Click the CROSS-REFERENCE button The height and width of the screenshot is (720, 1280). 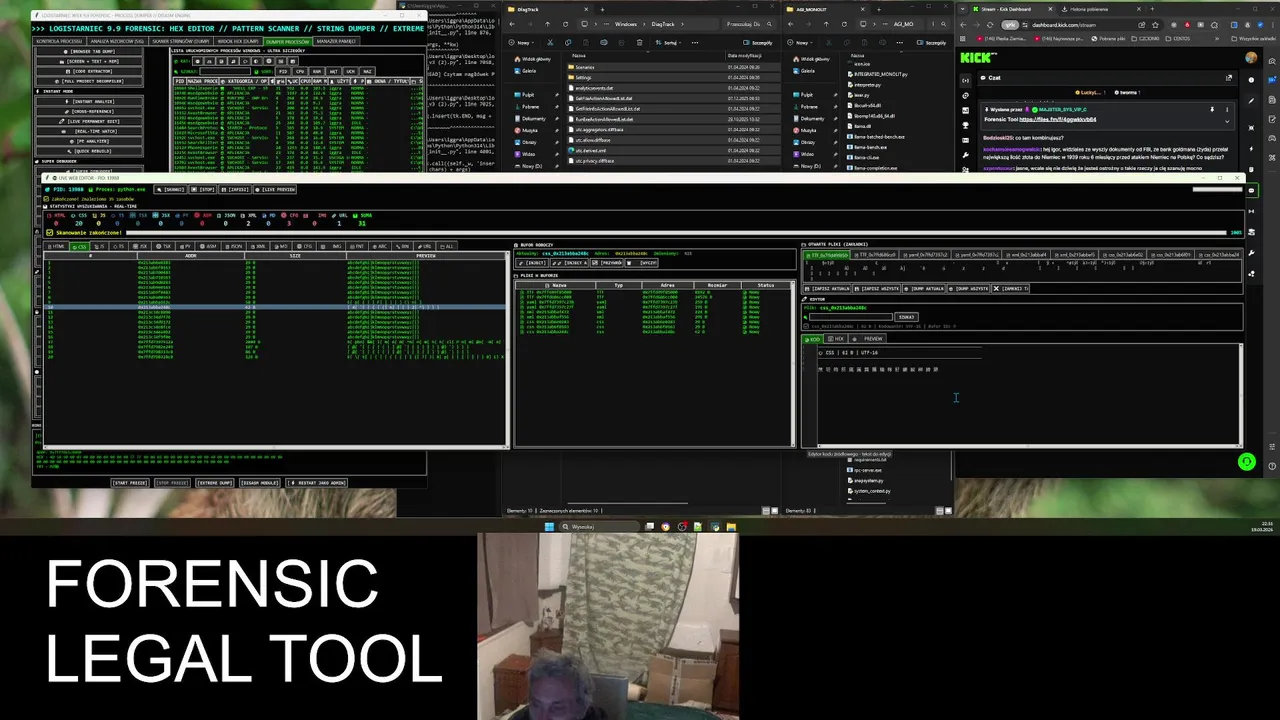pos(90,112)
